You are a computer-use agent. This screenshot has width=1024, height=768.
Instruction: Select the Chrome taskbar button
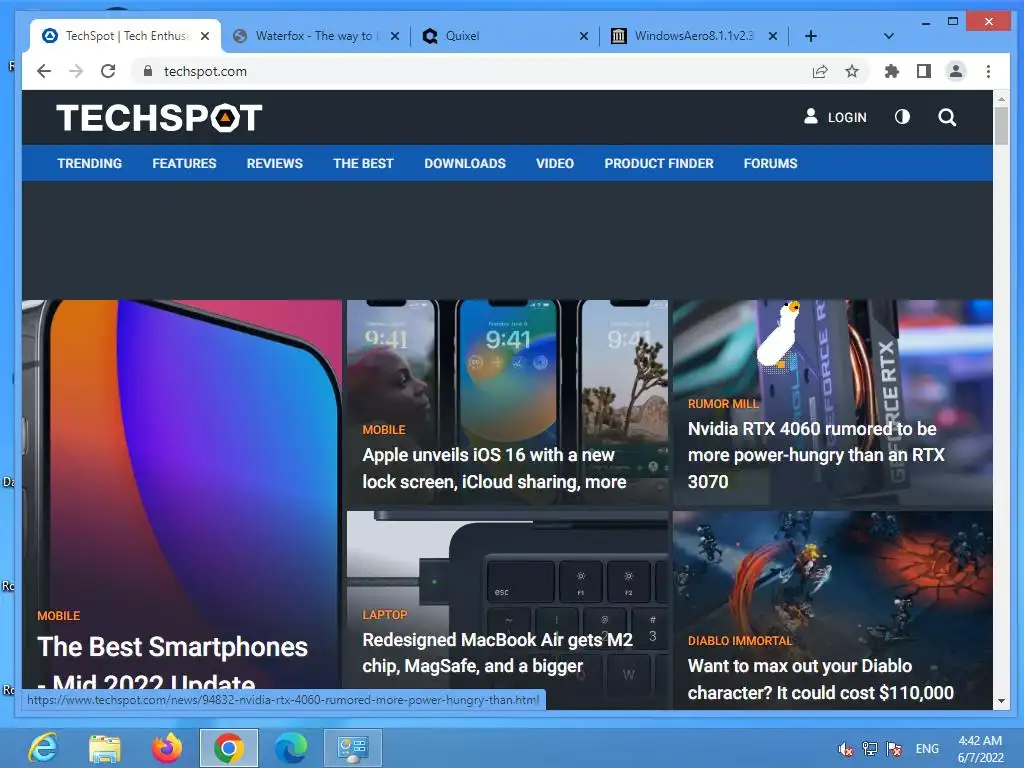[229, 748]
